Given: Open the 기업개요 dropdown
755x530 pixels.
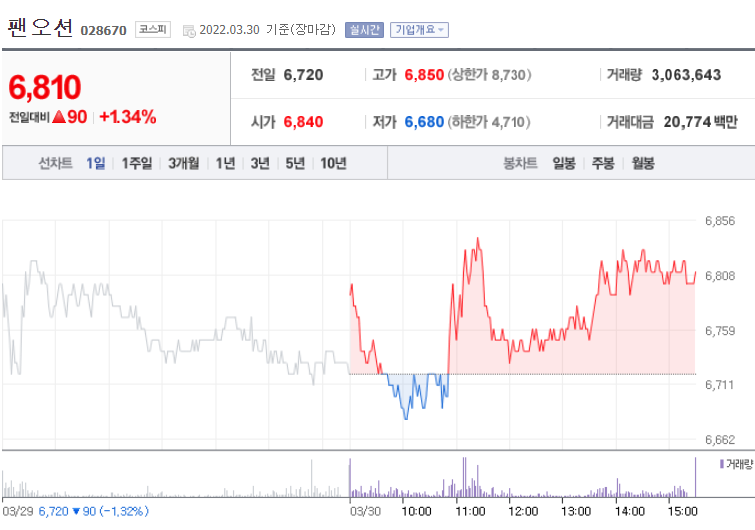Looking at the screenshot, I should pyautogui.click(x=419, y=30).
